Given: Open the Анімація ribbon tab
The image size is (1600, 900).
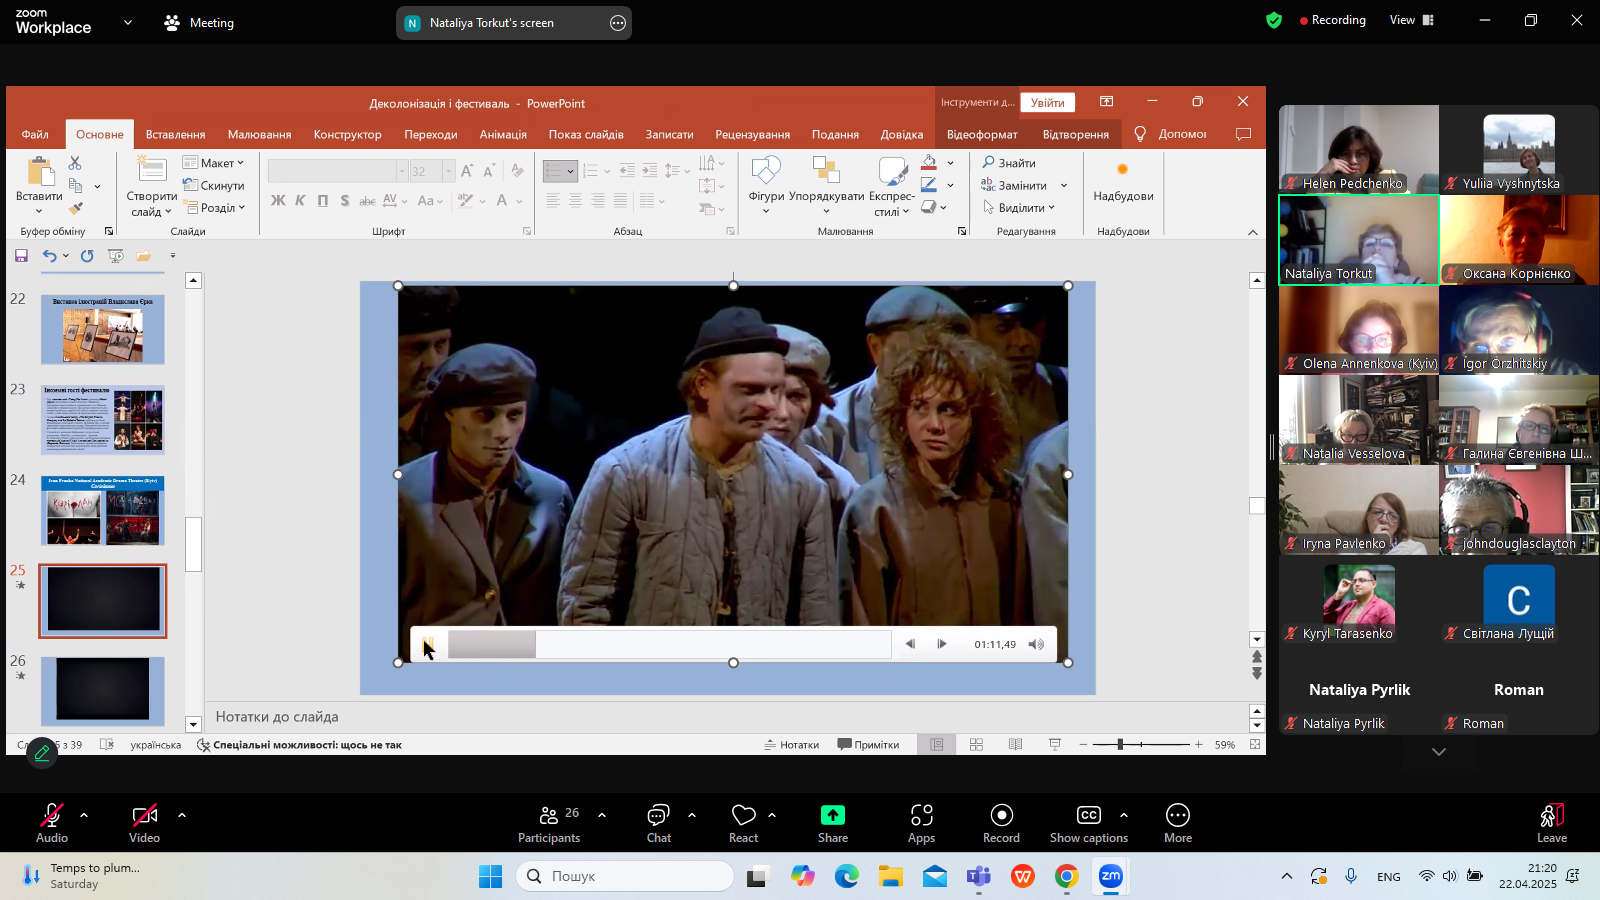Looking at the screenshot, I should pyautogui.click(x=503, y=134).
